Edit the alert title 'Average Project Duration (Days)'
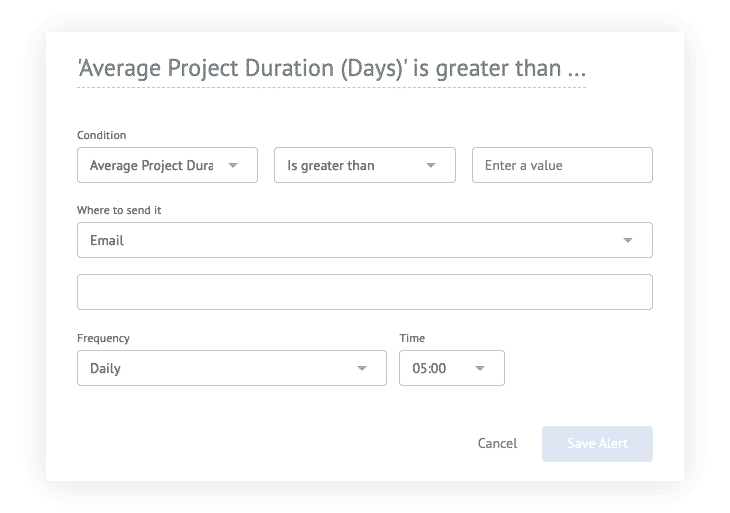This screenshot has width=730, height=513. click(x=331, y=68)
